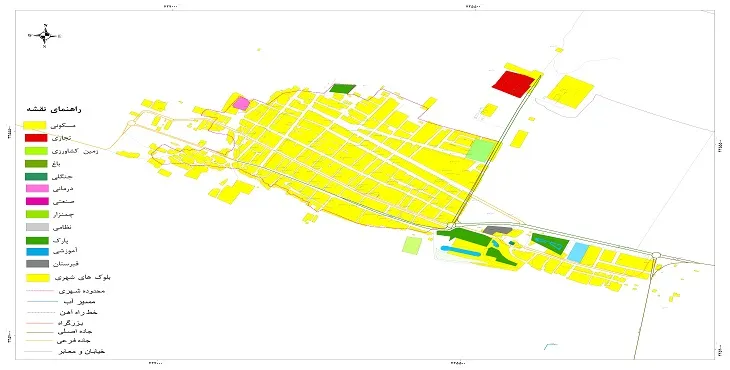
Task: Click the legend label جاده اصلی
Action: point(74,331)
